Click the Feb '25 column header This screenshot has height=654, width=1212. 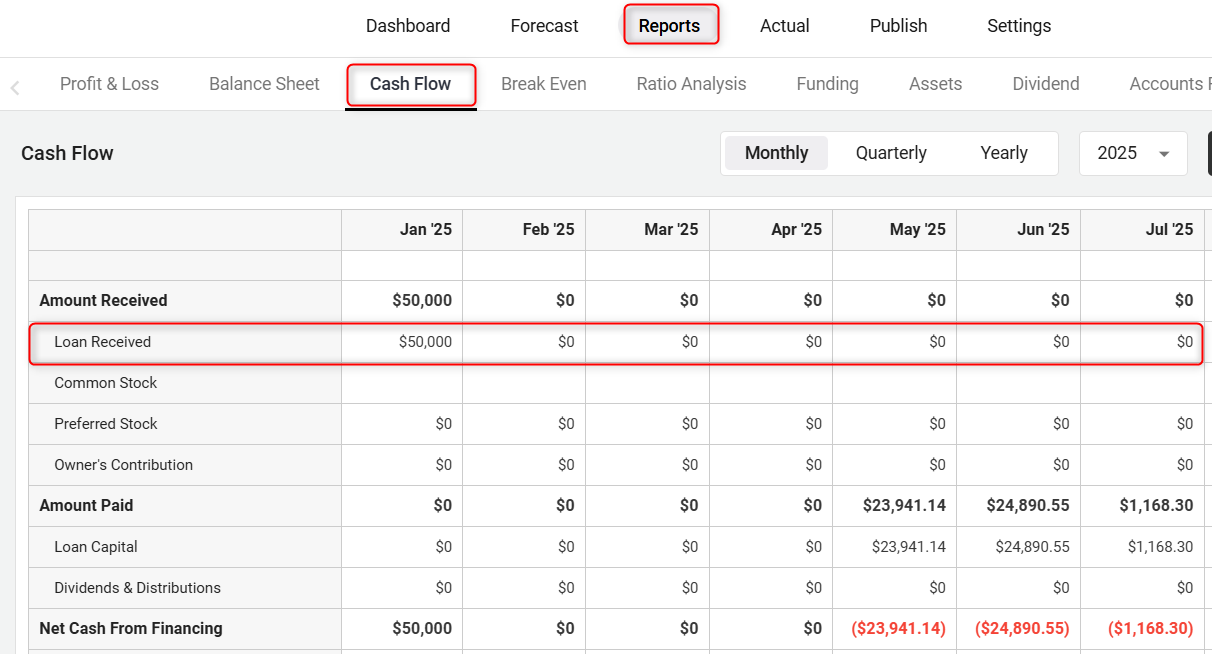pyautogui.click(x=524, y=230)
